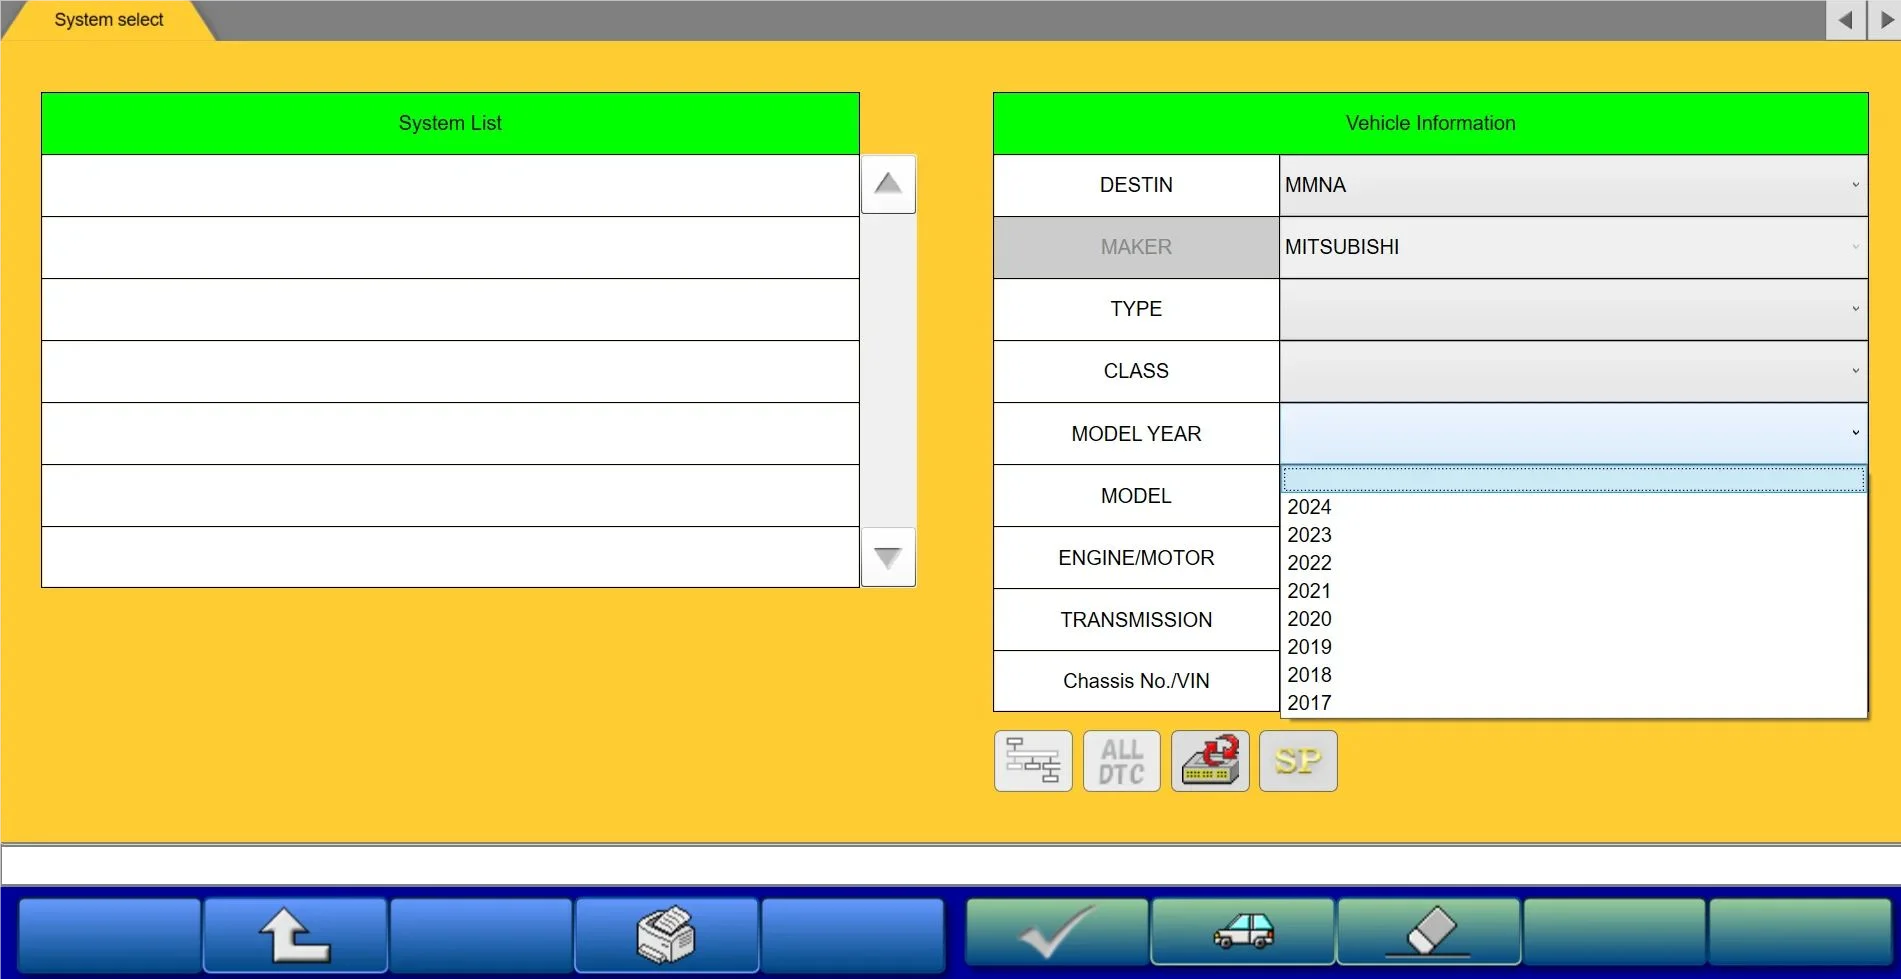Open the TYPE dropdown
The image size is (1901, 979).
(x=1573, y=309)
